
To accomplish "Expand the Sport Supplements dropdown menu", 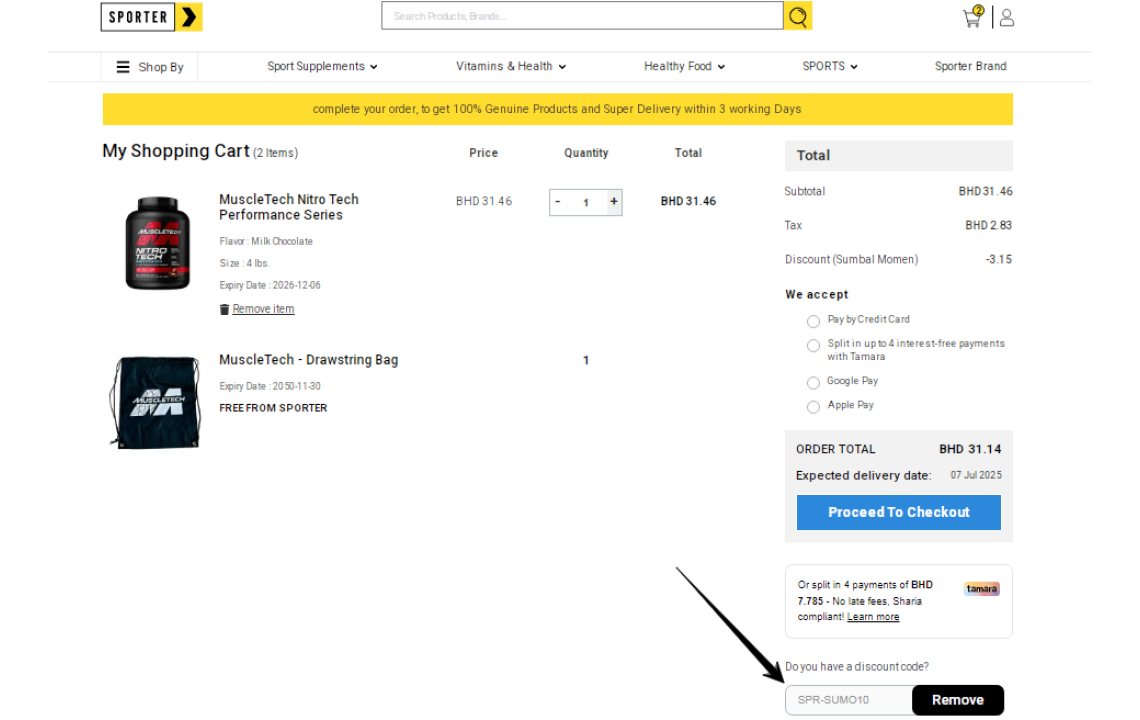I will (x=322, y=66).
